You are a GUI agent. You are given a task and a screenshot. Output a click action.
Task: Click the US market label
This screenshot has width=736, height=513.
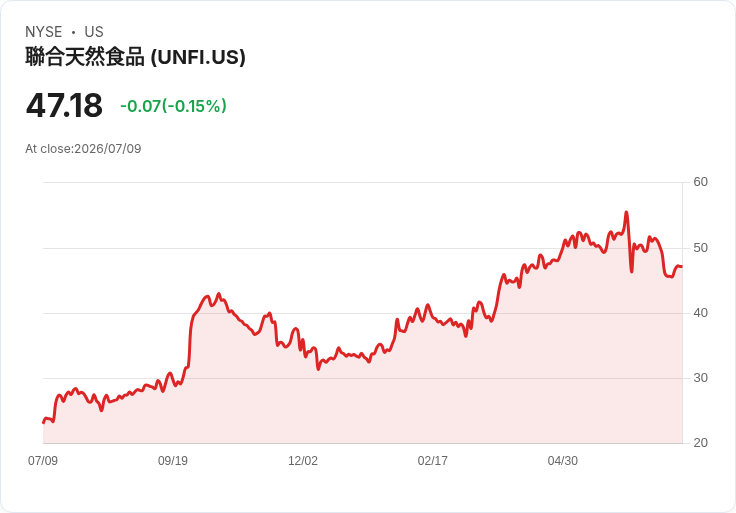(x=94, y=32)
